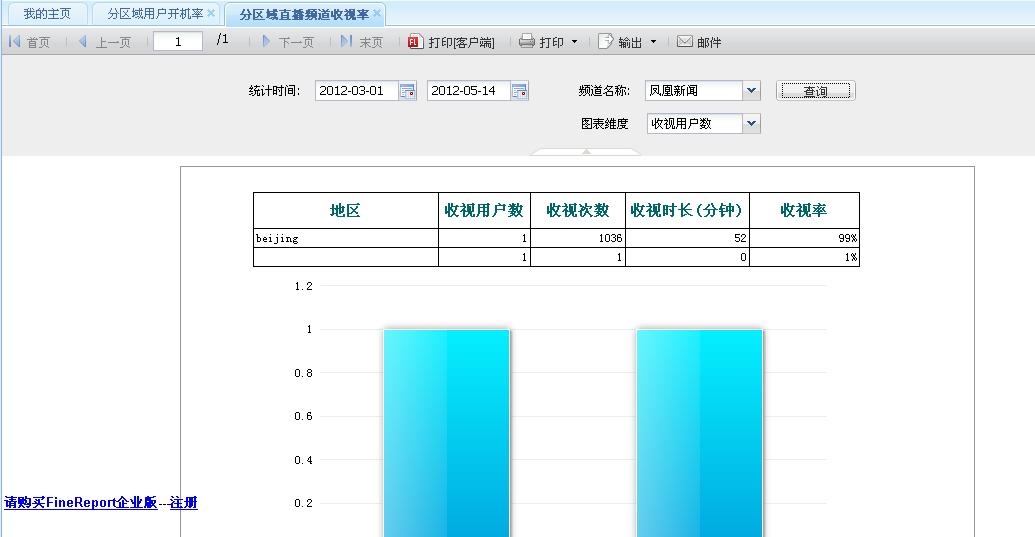Expand the 打印 dropdown arrow
The image size is (1035, 537).
(574, 42)
